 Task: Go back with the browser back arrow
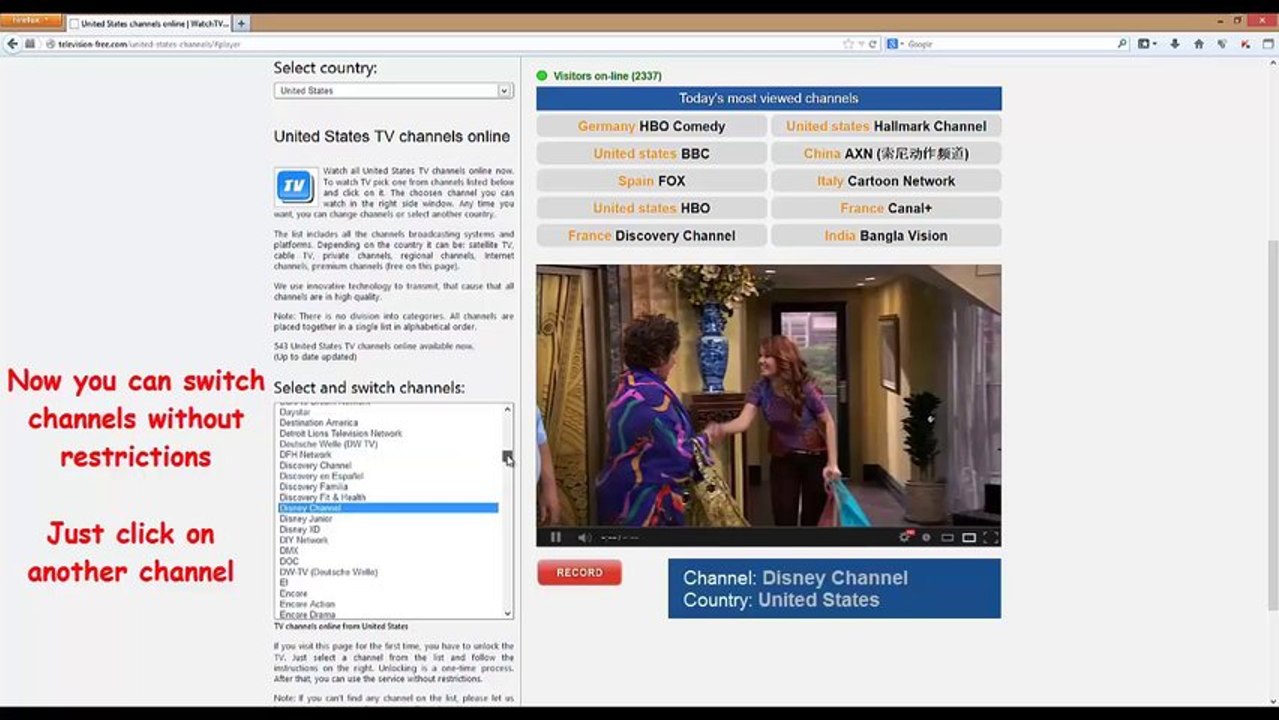[12, 44]
